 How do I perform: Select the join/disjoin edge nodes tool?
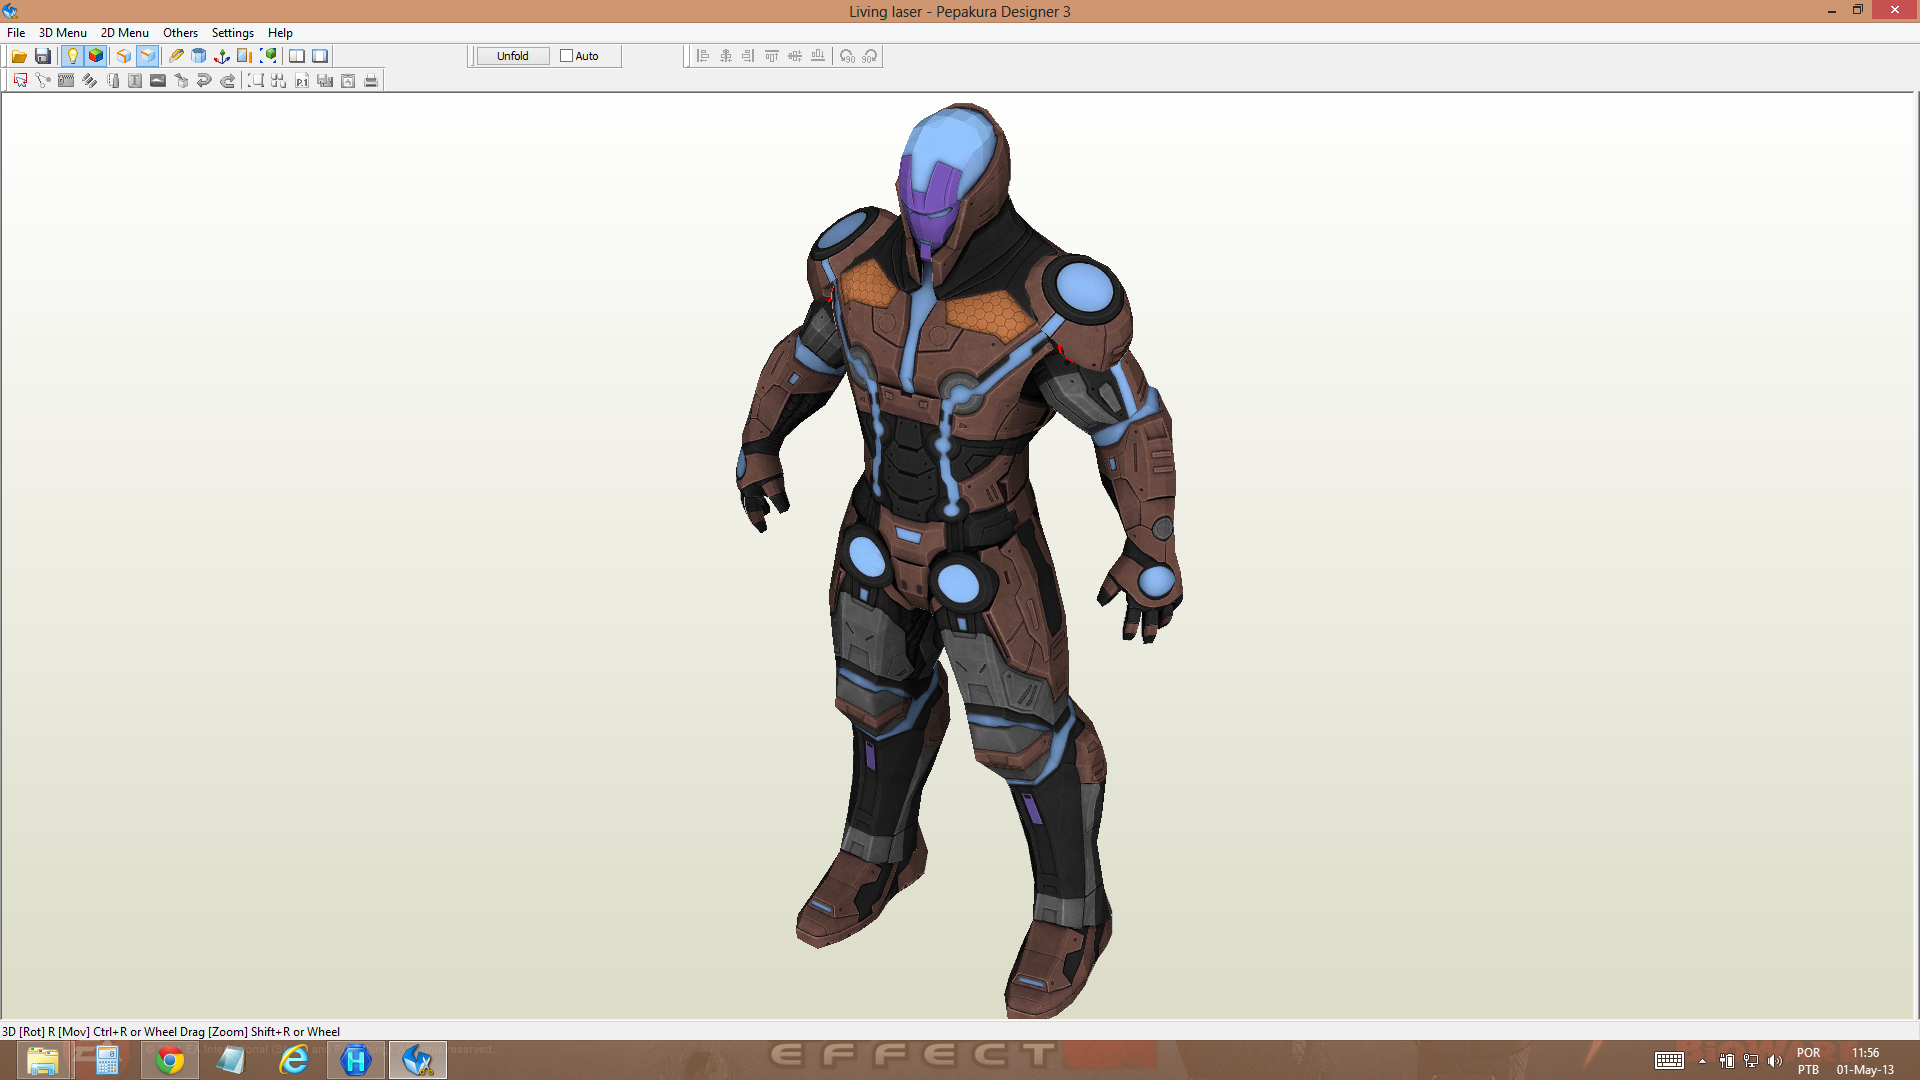(43, 81)
